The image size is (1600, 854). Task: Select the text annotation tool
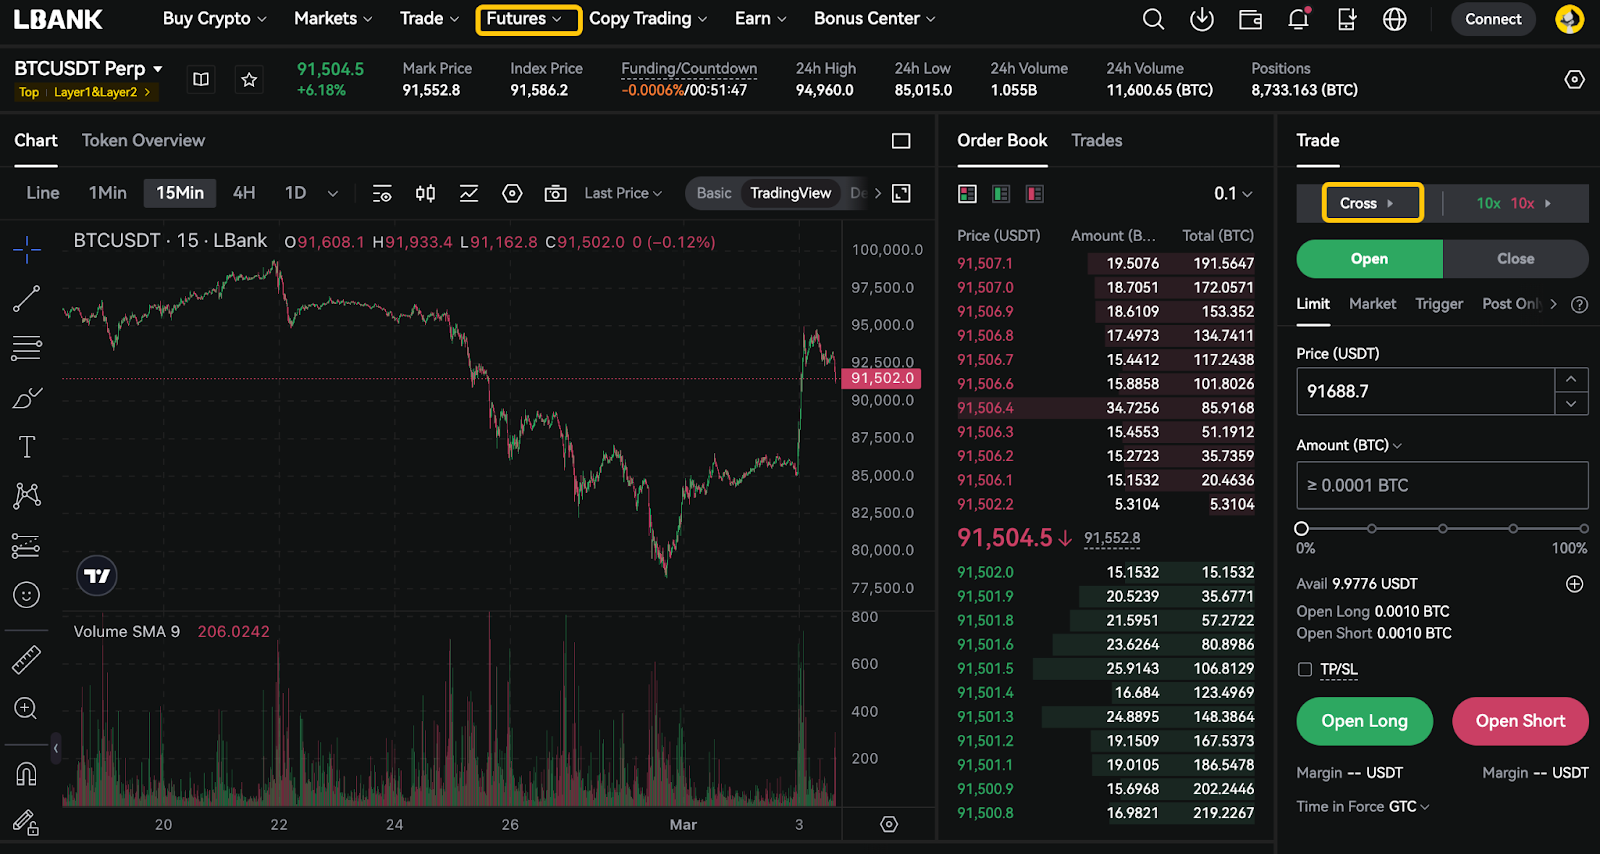(27, 446)
